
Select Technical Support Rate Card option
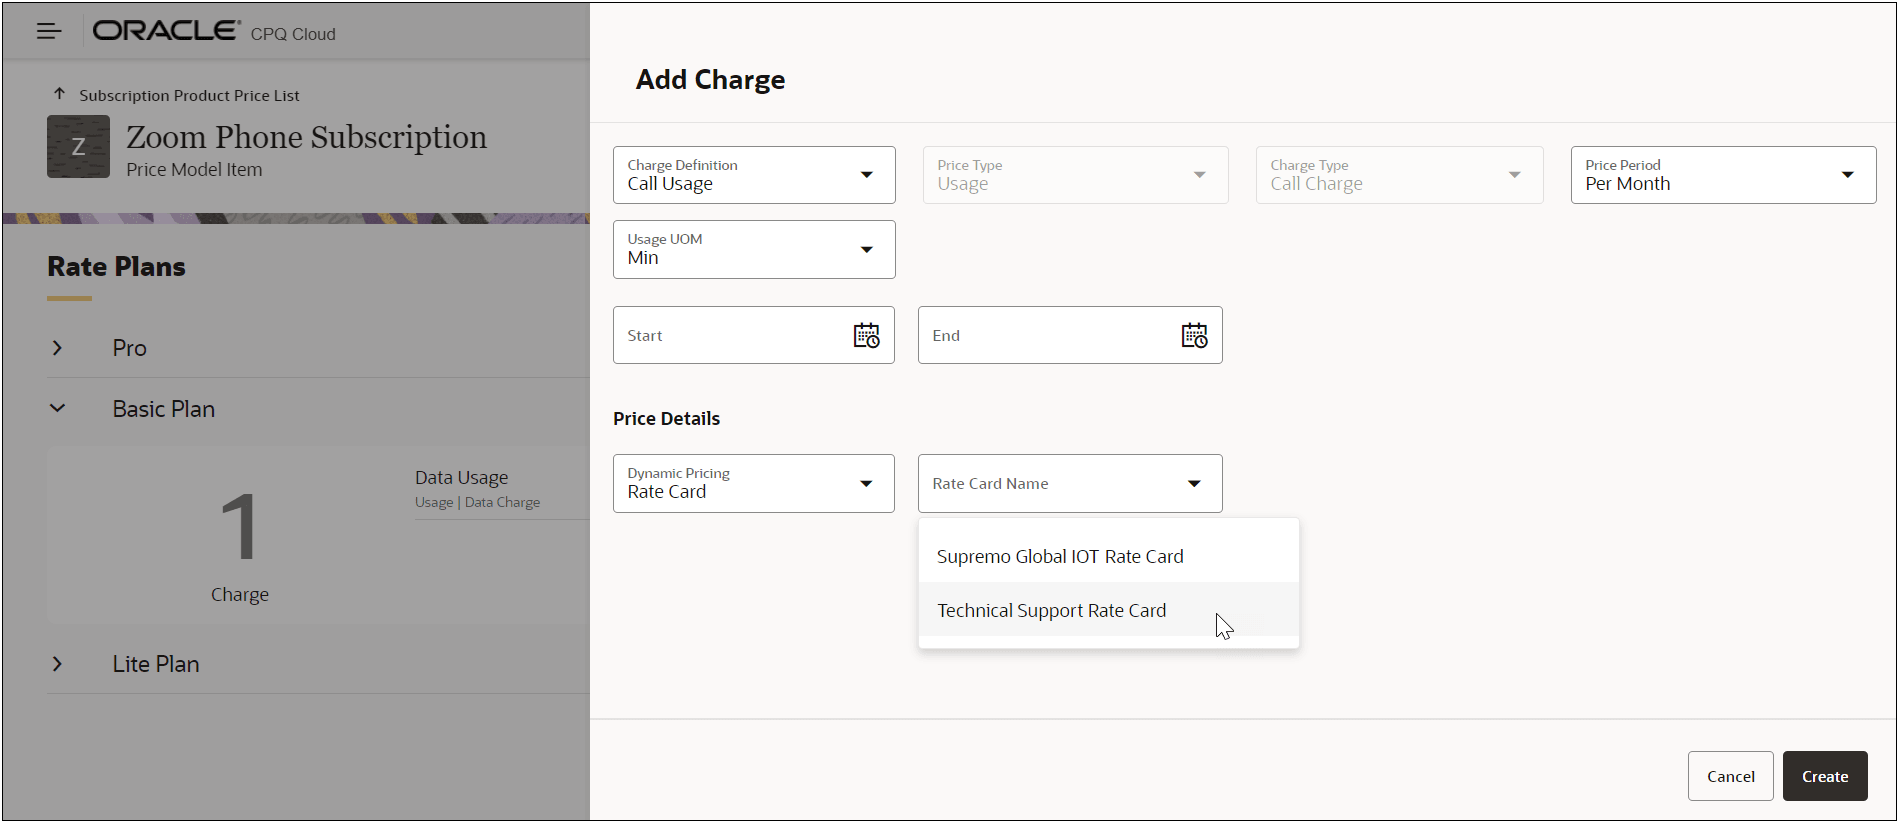pyautogui.click(x=1108, y=610)
